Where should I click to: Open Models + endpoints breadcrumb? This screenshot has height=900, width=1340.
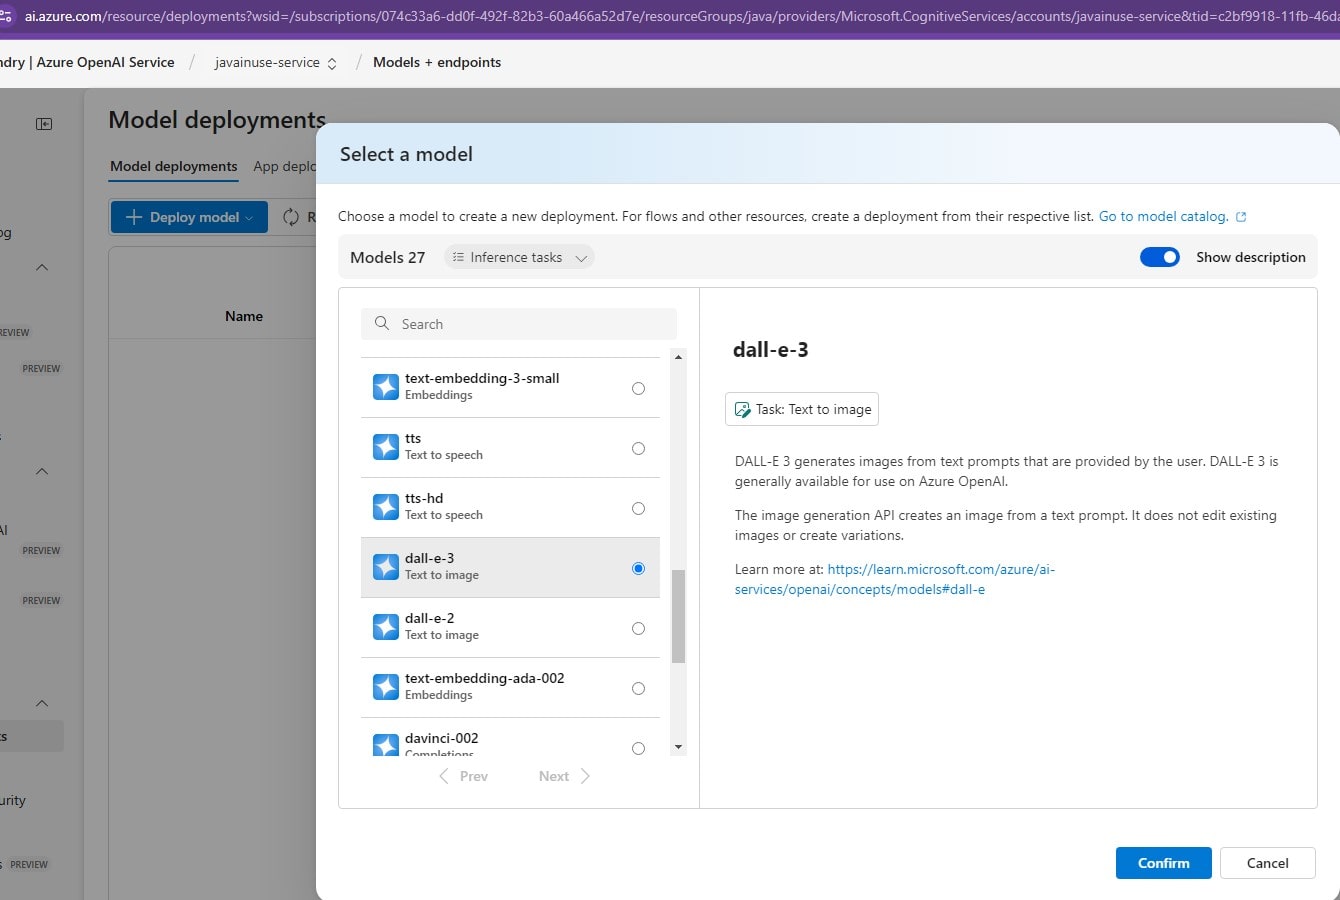437,62
